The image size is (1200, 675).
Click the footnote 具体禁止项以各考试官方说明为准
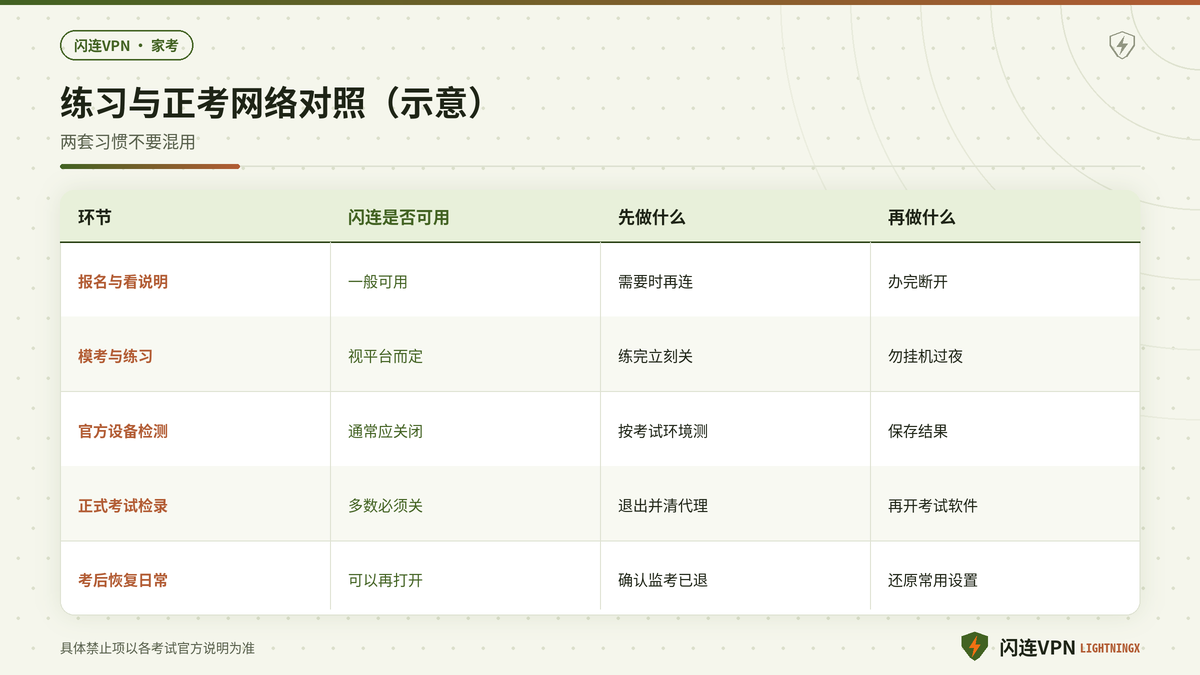pos(158,648)
